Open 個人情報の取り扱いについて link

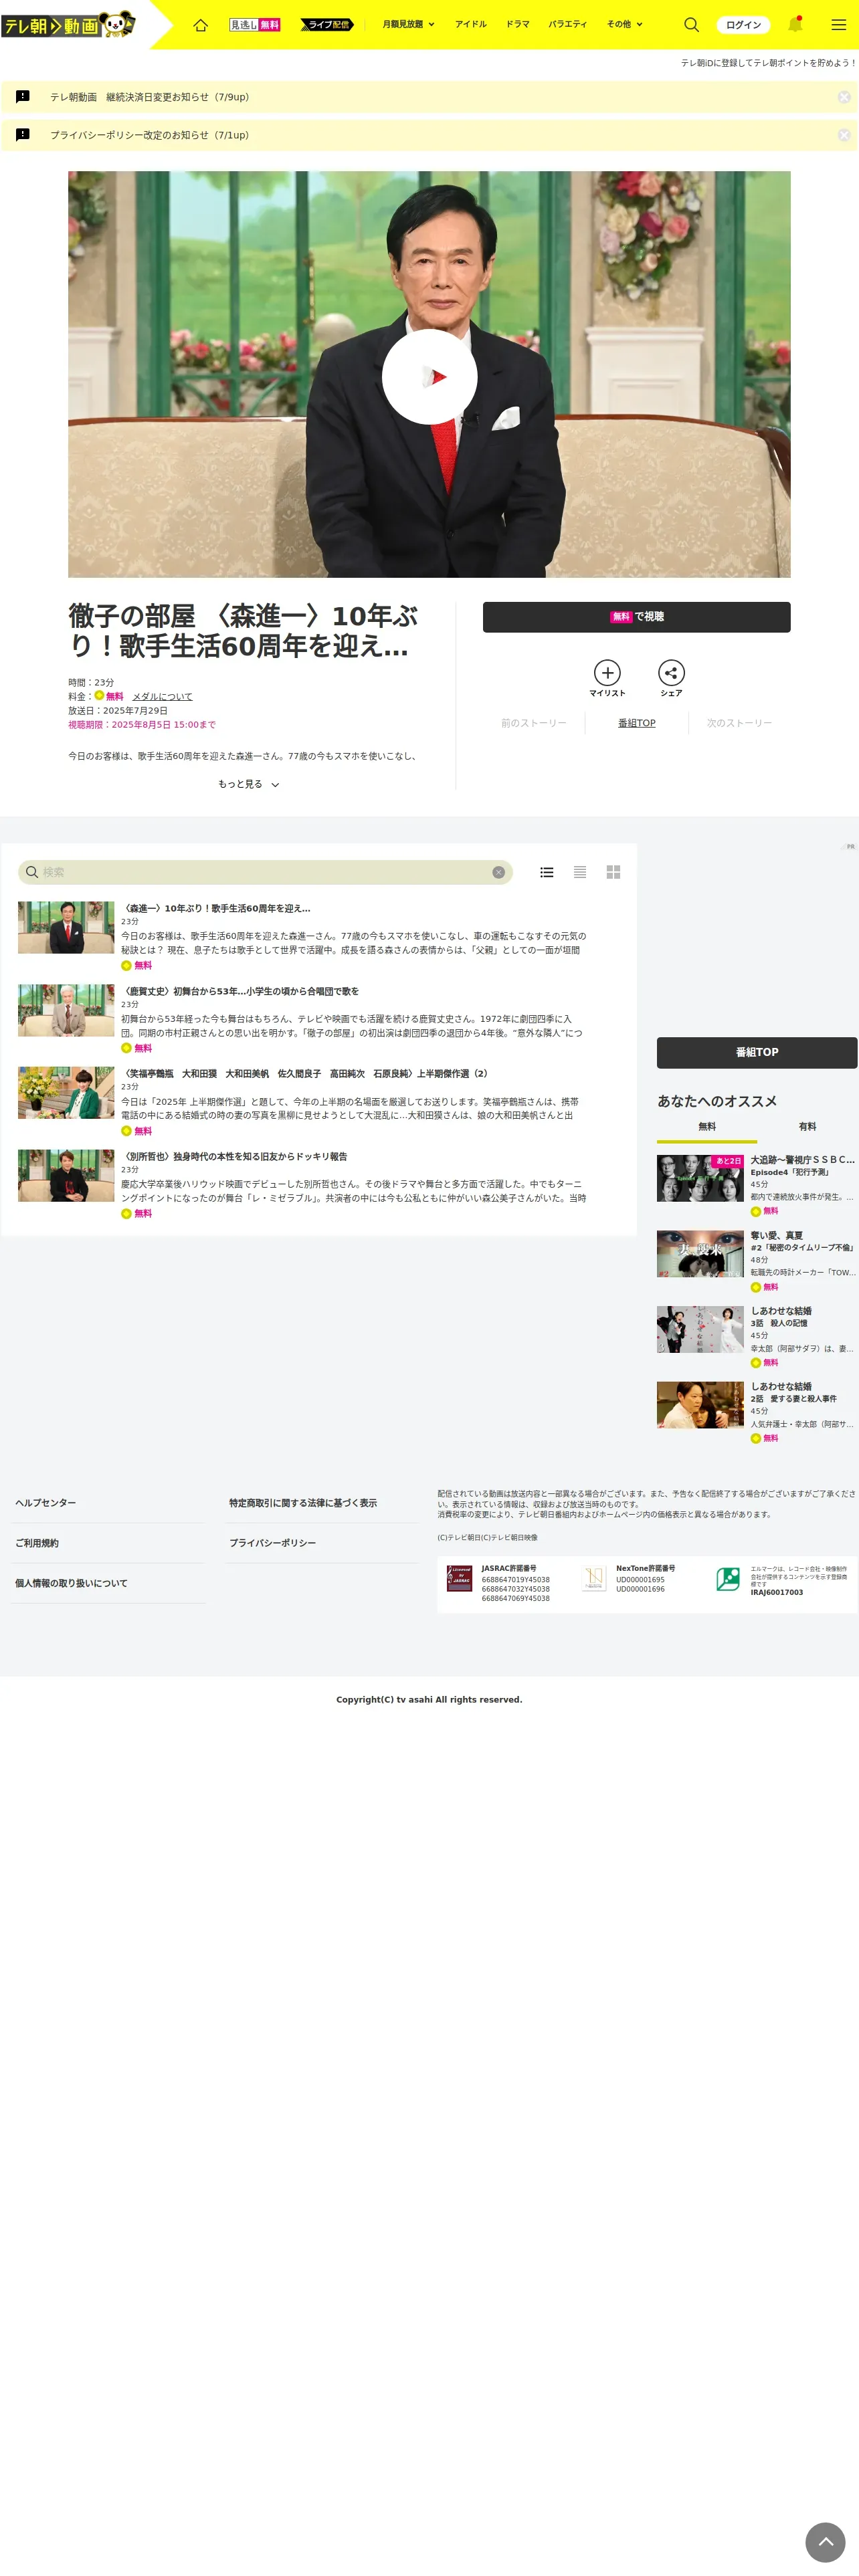tap(71, 1583)
